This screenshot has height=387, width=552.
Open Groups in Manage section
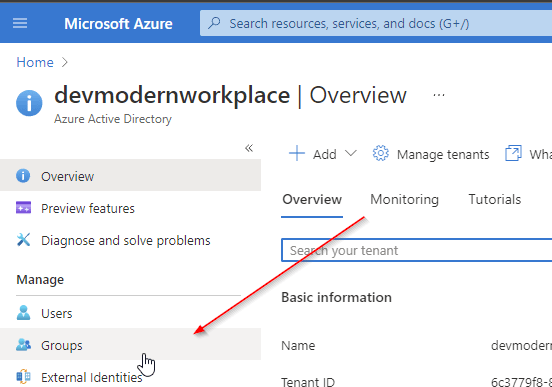[x=130, y=345]
